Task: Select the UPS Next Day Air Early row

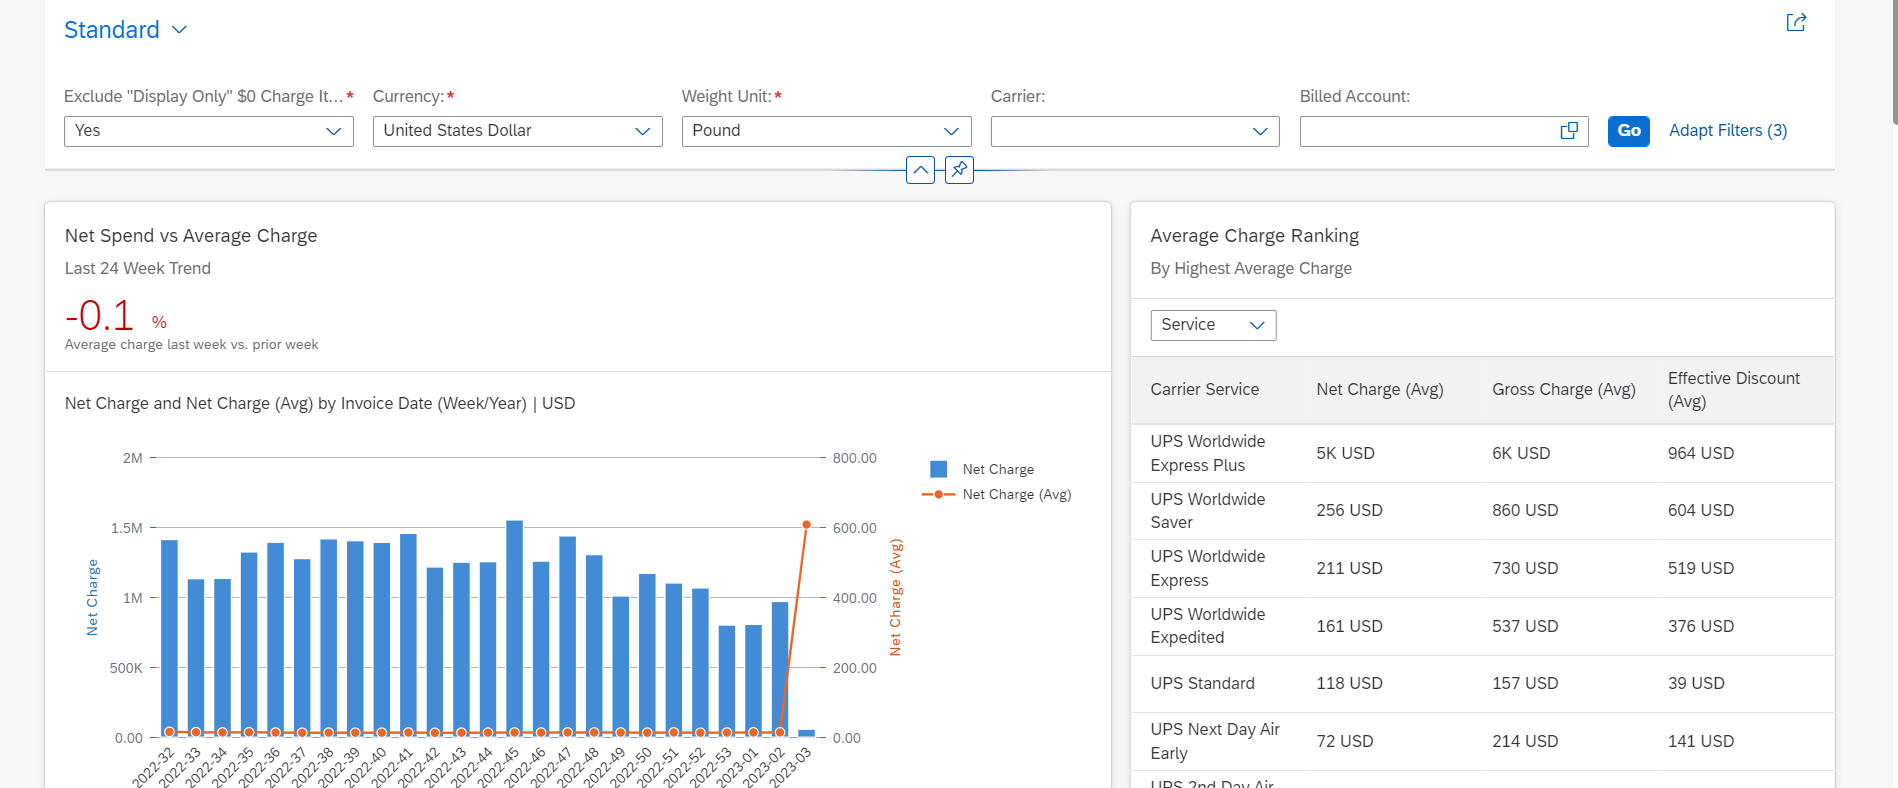Action: pos(1483,742)
